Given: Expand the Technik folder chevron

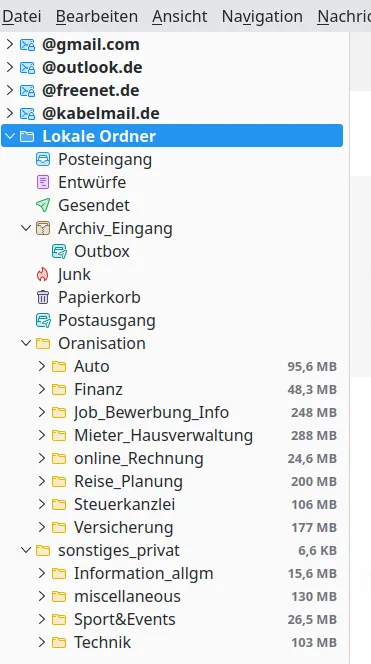Looking at the screenshot, I should pyautogui.click(x=42, y=642).
